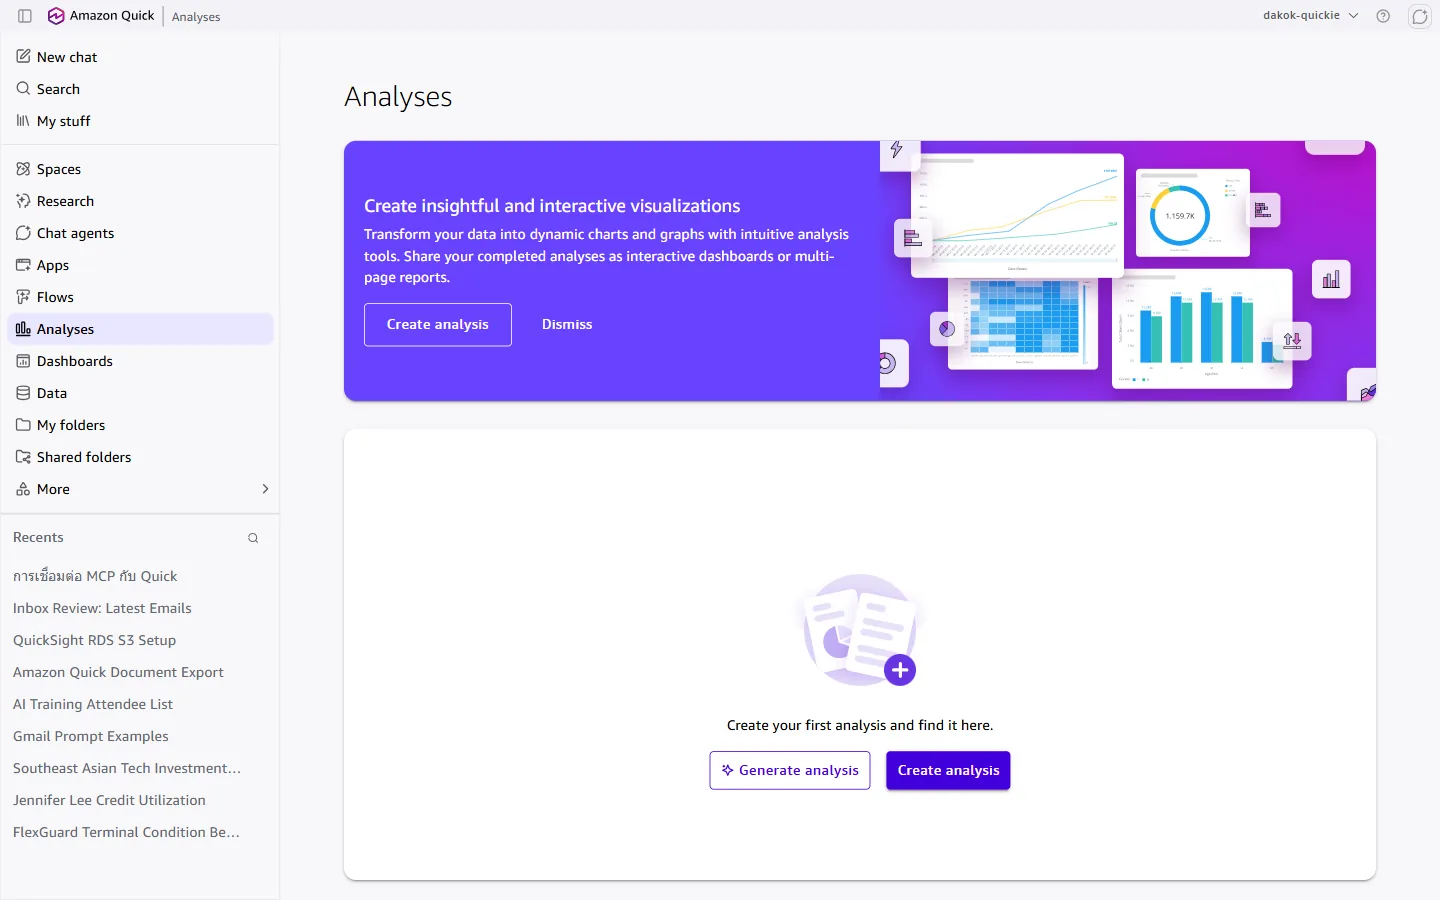Click the Analyses breadcrumb in header
Screen dimensions: 1440x900
click(196, 17)
